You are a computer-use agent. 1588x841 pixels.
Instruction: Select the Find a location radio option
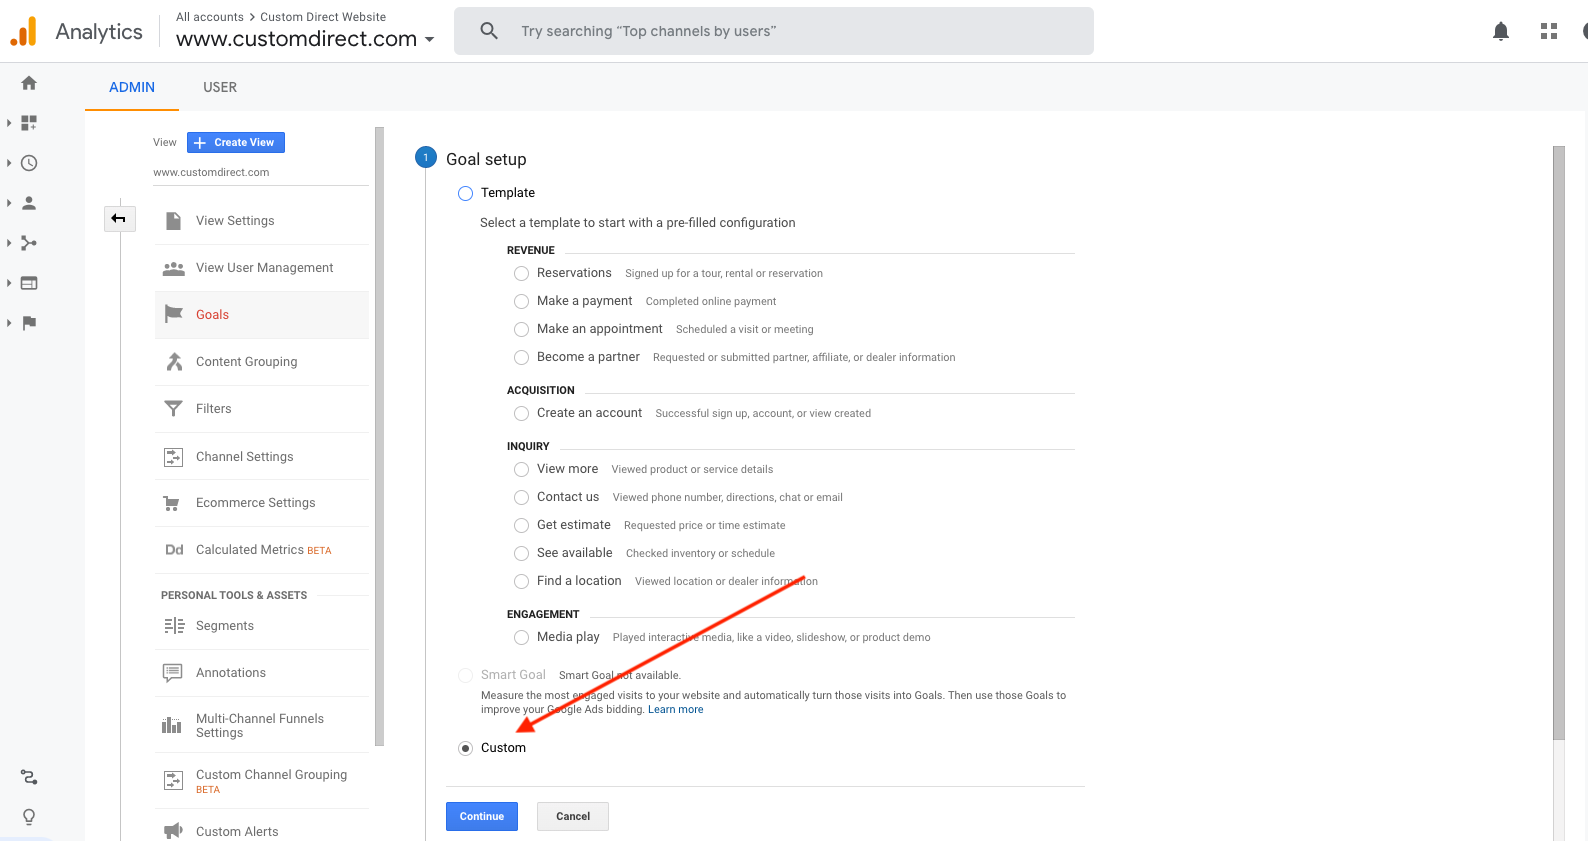click(521, 581)
